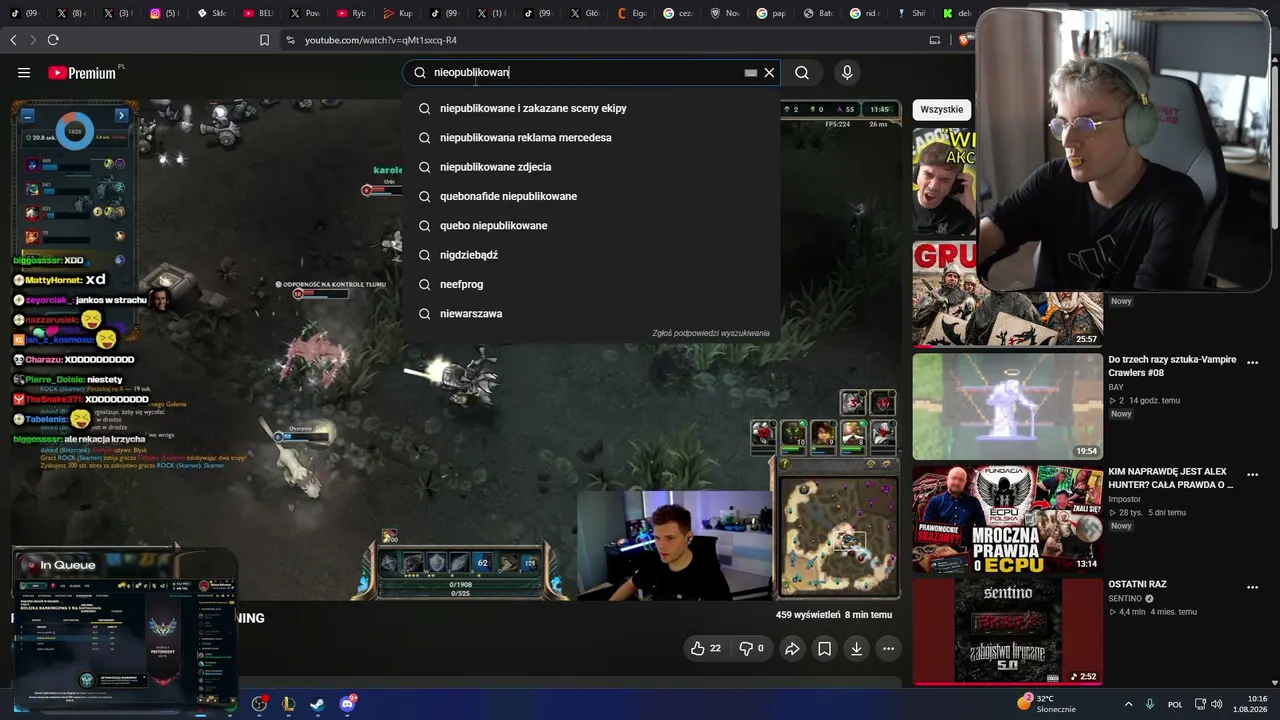Select suggestion "niepublikowane i zakazane sceny ekipy"
The image size is (1280, 720).
pos(591,108)
